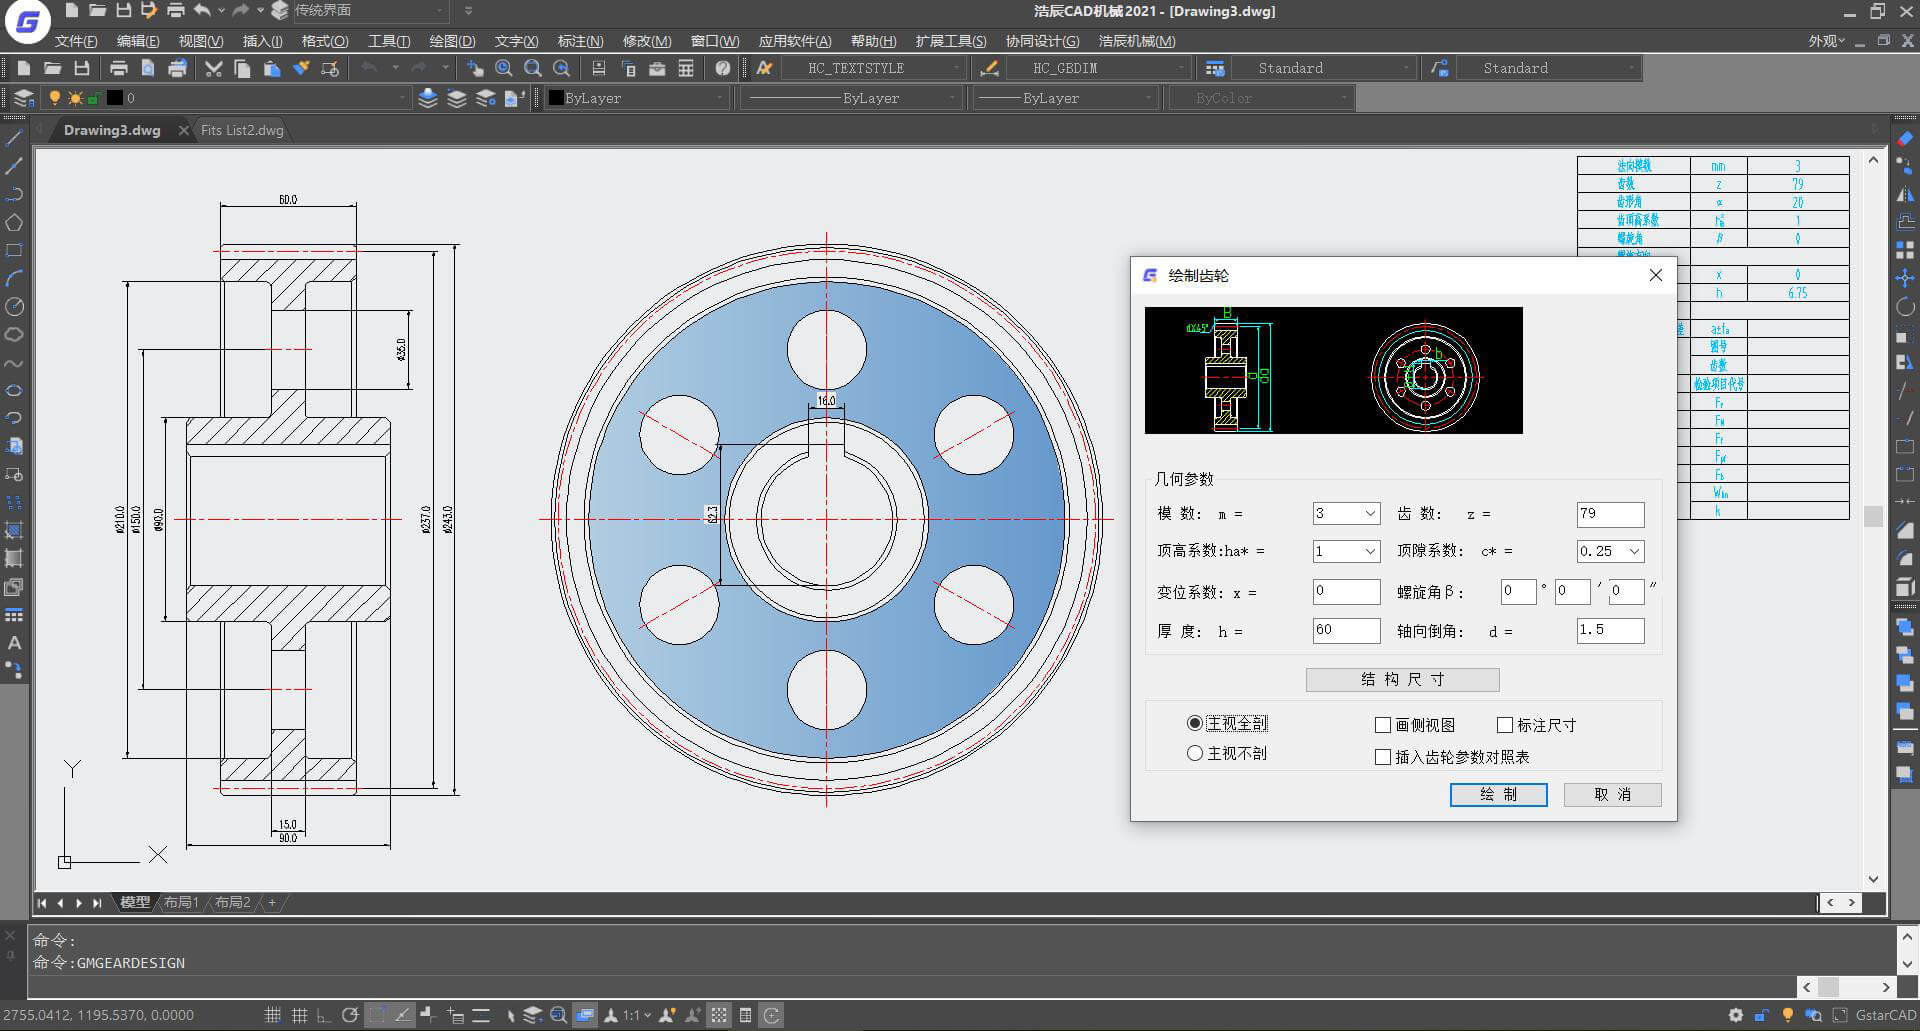Screen dimensions: 1920x1031
Task: Click the New file icon in standard toolbar
Action: tap(24, 68)
